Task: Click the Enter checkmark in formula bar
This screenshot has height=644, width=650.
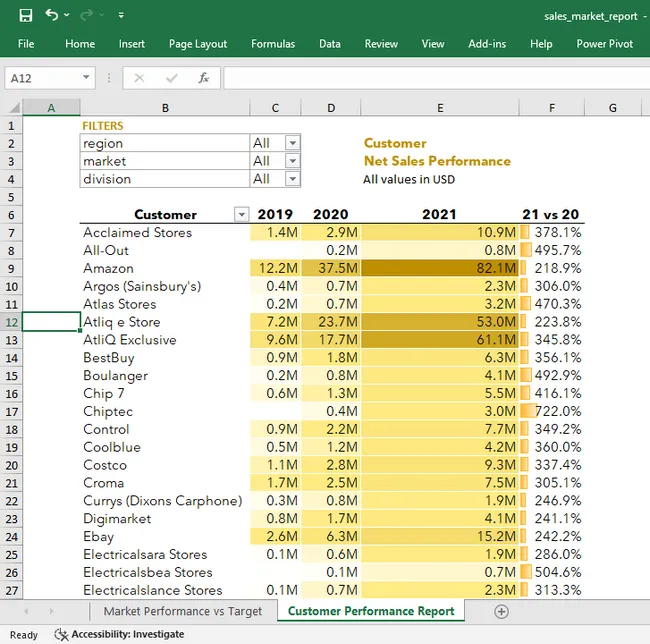Action: tap(171, 78)
